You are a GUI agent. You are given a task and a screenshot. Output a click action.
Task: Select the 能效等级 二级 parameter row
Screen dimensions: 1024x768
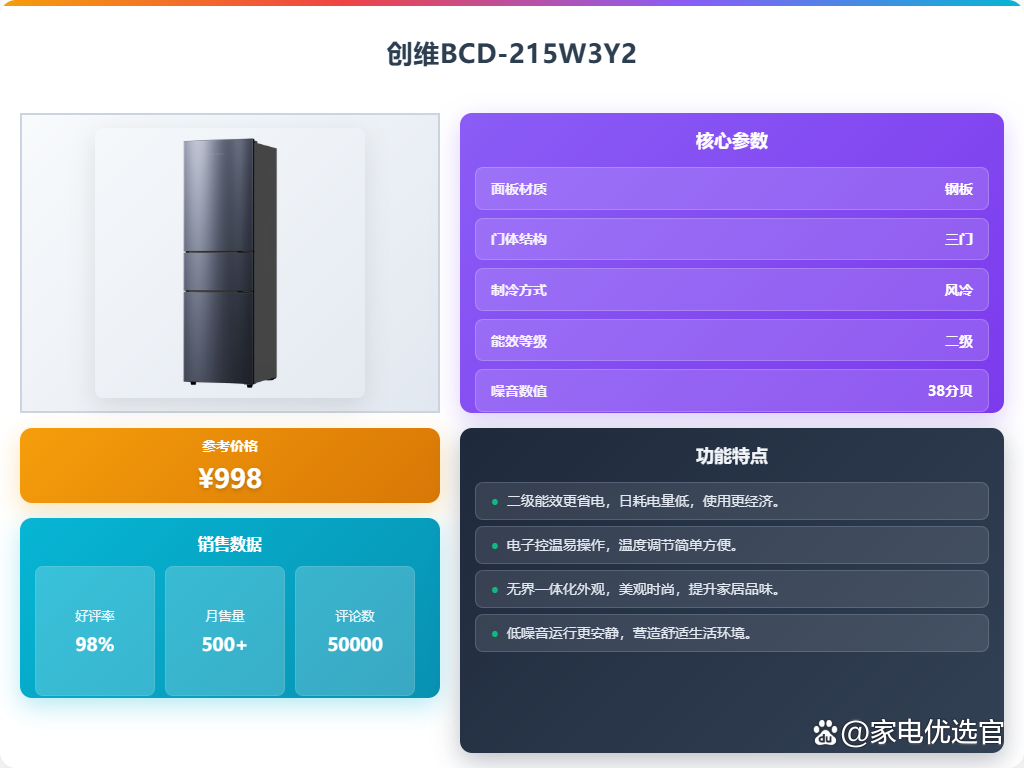731,340
